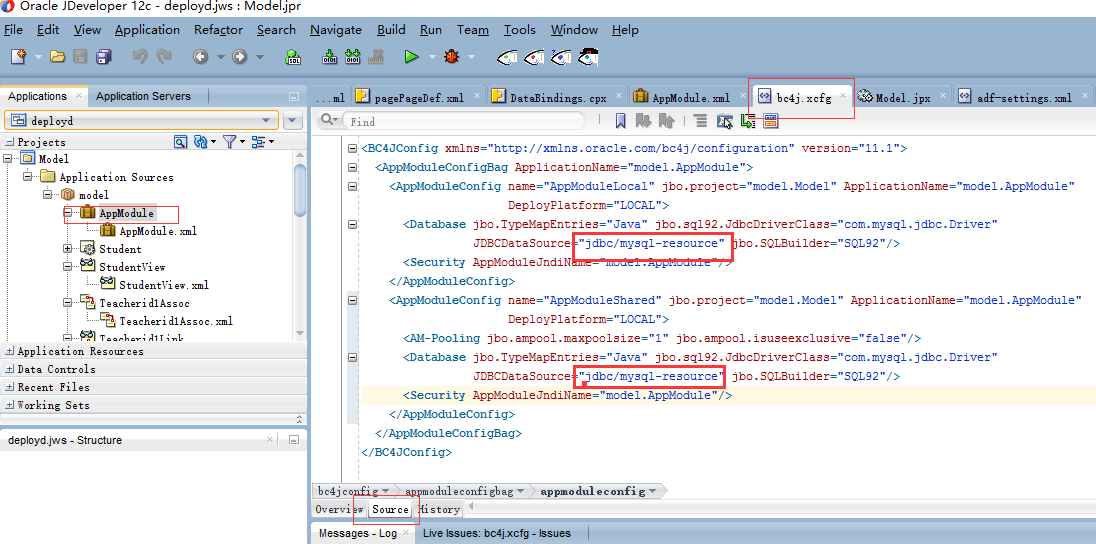Expand the Working Sets section
The image size is (1096, 544).
click(x=9, y=405)
